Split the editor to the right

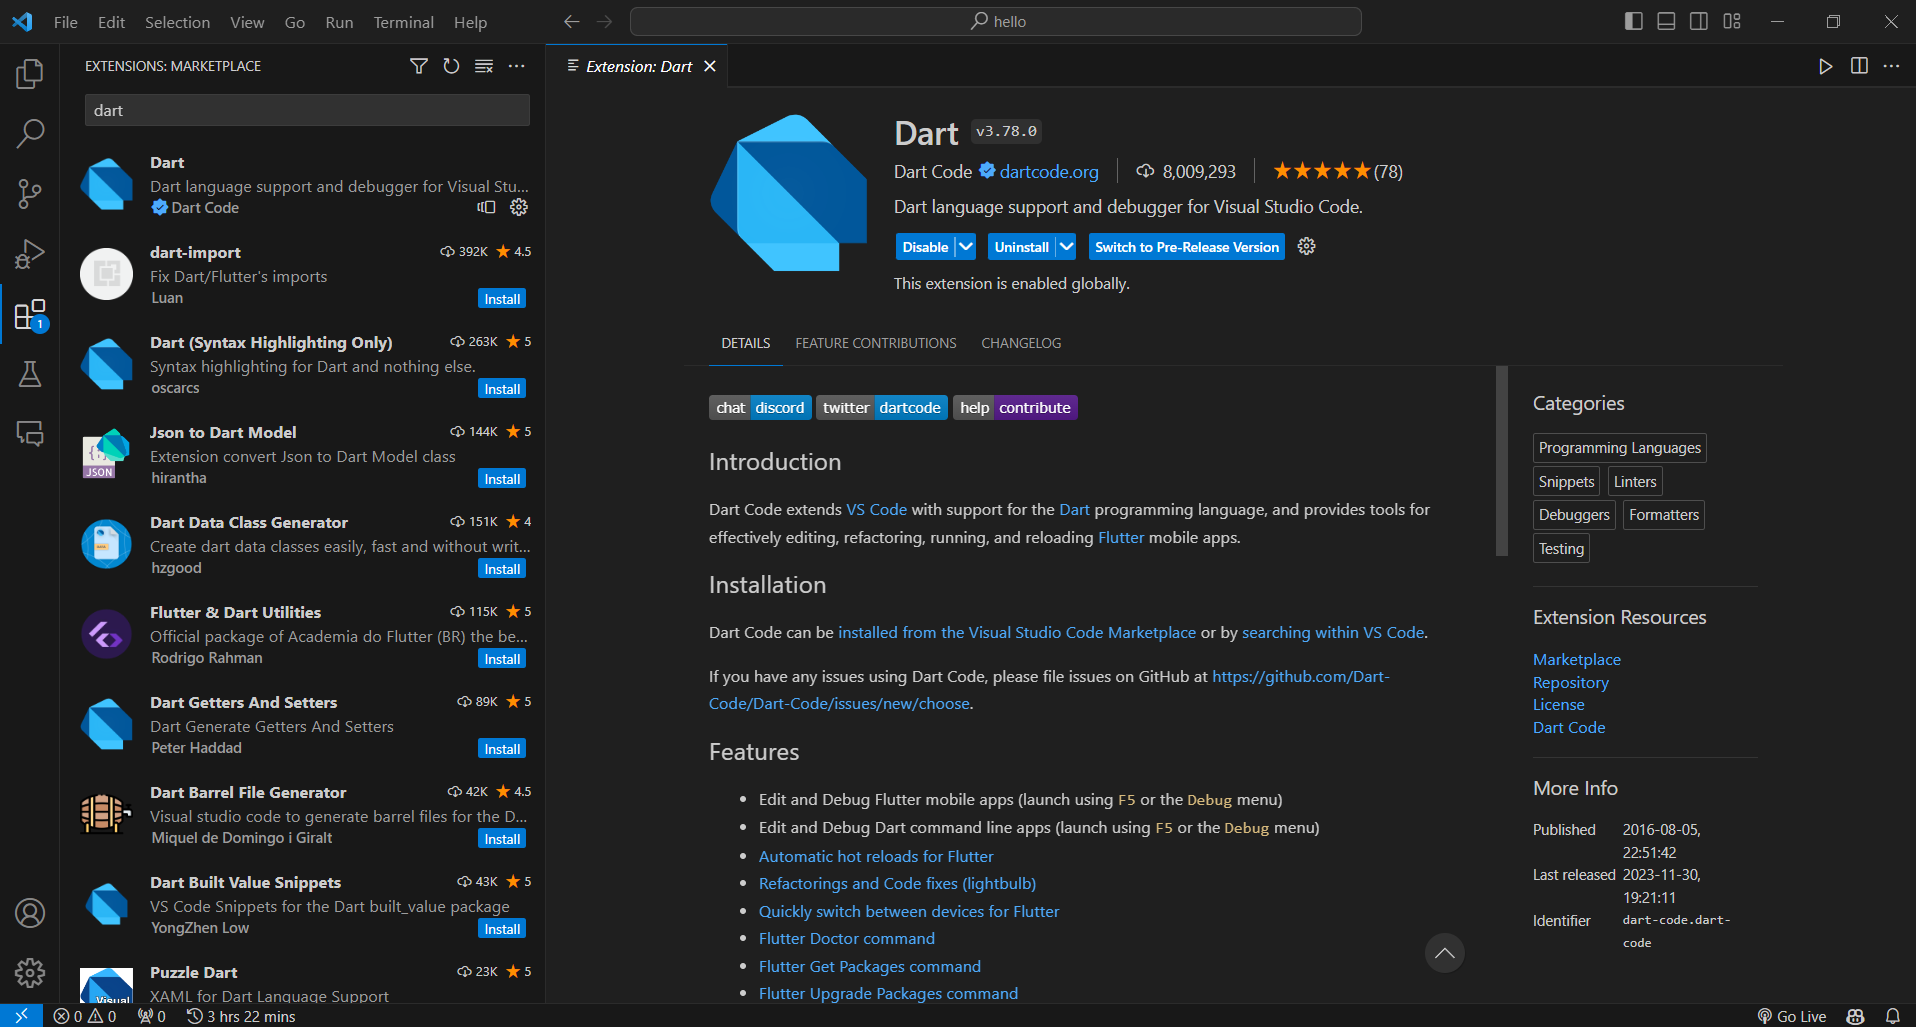(1859, 66)
